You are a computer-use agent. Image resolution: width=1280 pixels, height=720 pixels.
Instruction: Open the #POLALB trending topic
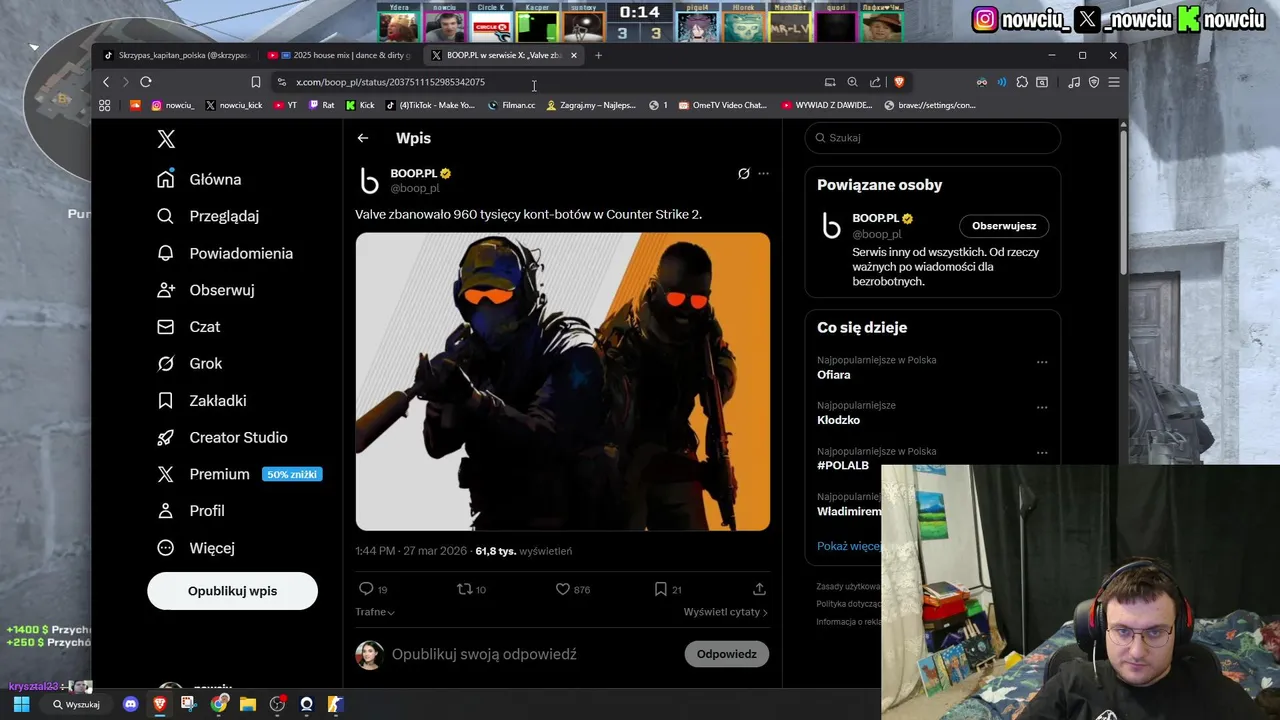[x=843, y=466]
